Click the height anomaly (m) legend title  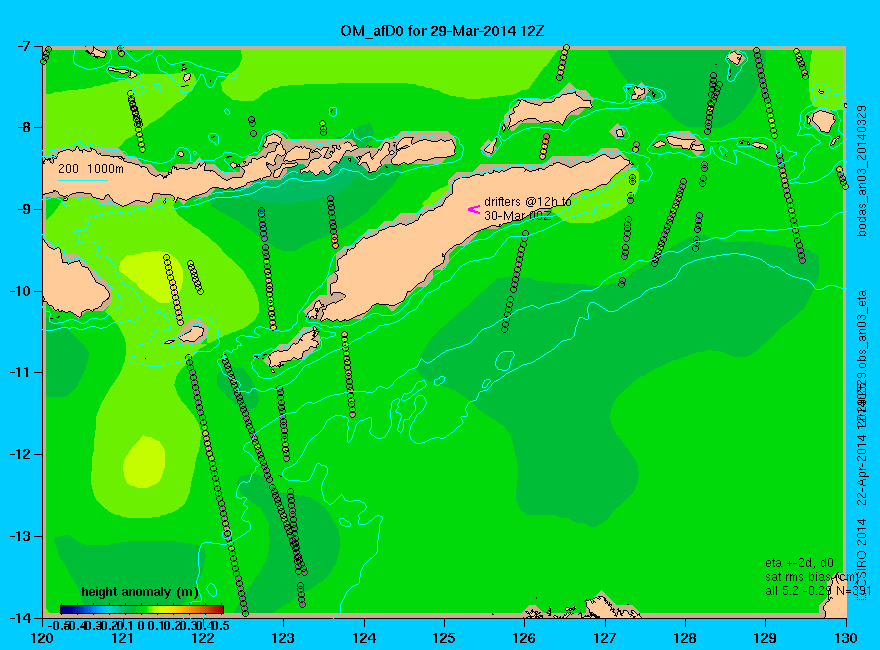(140, 592)
